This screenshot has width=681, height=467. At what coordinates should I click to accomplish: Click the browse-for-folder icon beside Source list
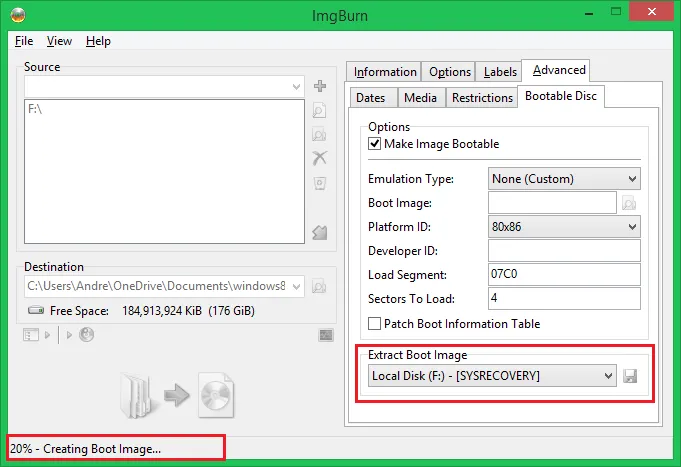point(319,134)
